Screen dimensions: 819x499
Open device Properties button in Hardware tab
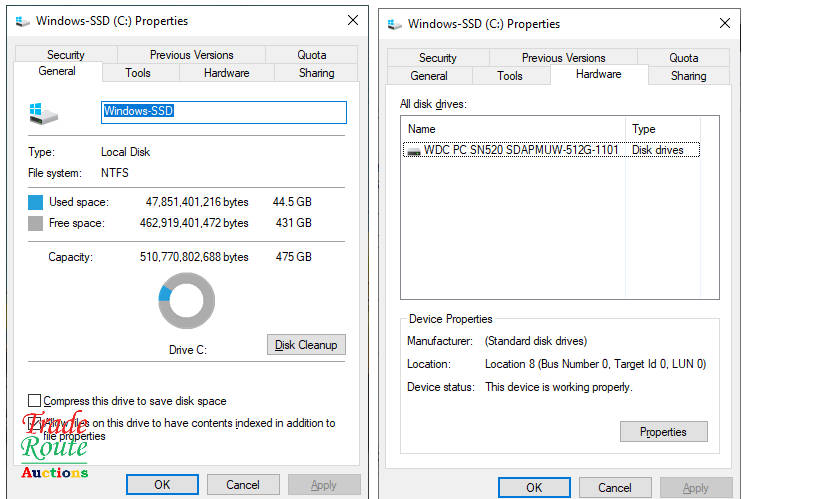pyautogui.click(x=663, y=432)
